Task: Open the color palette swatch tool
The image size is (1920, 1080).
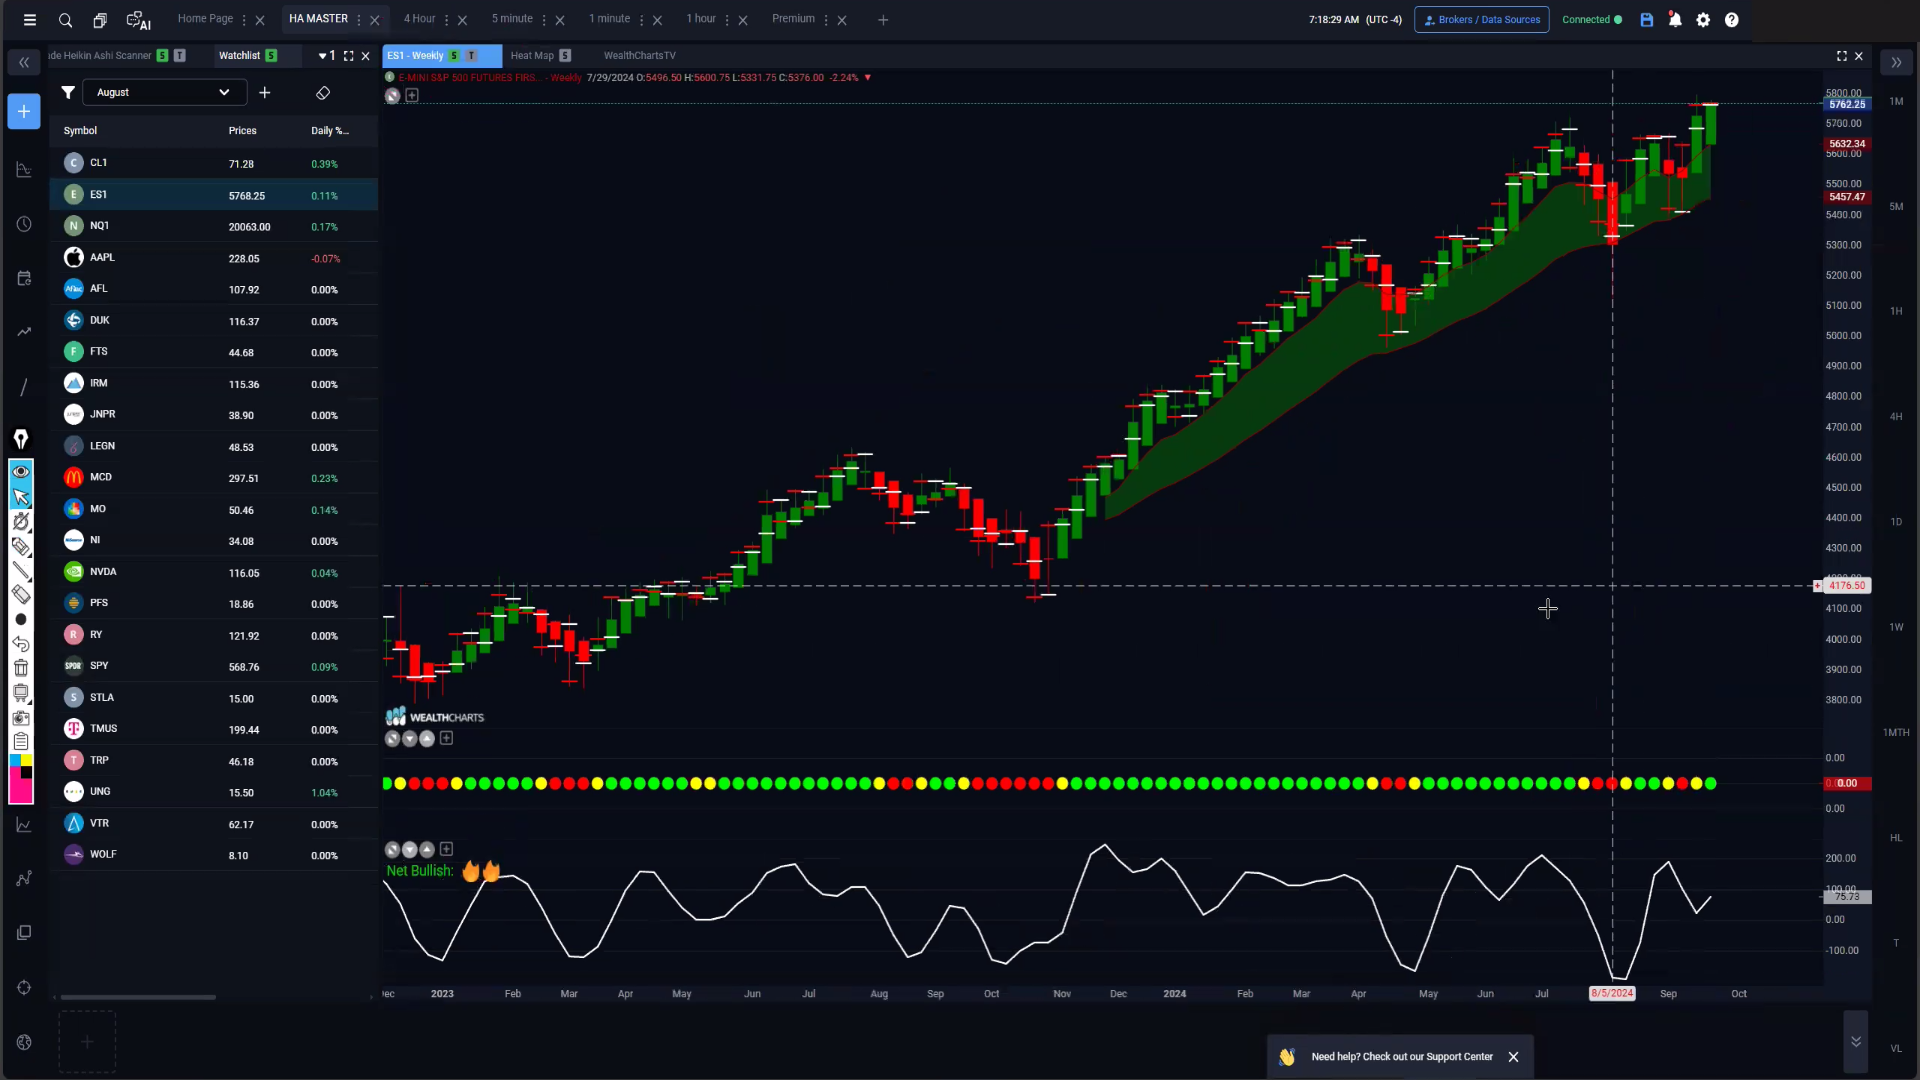Action: pyautogui.click(x=21, y=780)
